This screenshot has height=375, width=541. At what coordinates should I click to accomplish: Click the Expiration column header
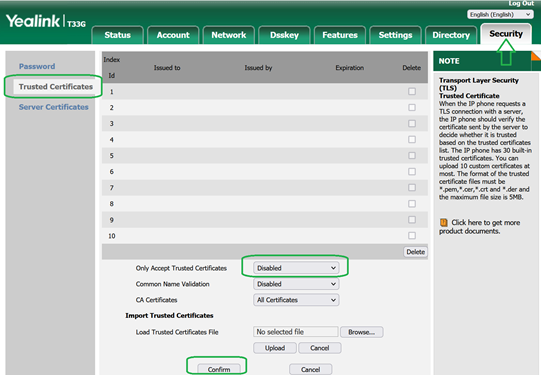coord(350,68)
